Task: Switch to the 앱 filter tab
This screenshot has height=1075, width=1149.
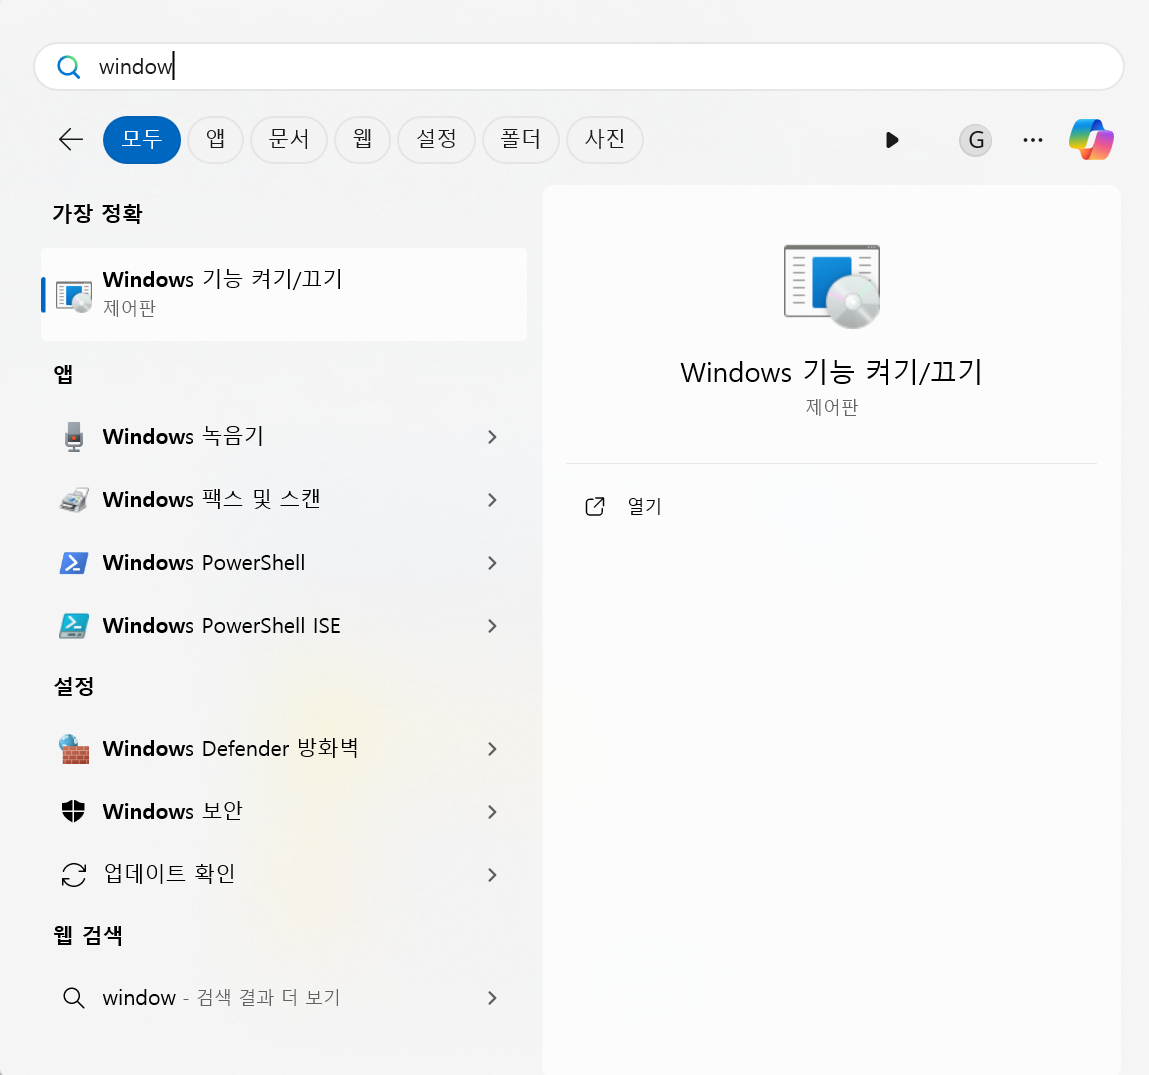Action: pos(215,139)
